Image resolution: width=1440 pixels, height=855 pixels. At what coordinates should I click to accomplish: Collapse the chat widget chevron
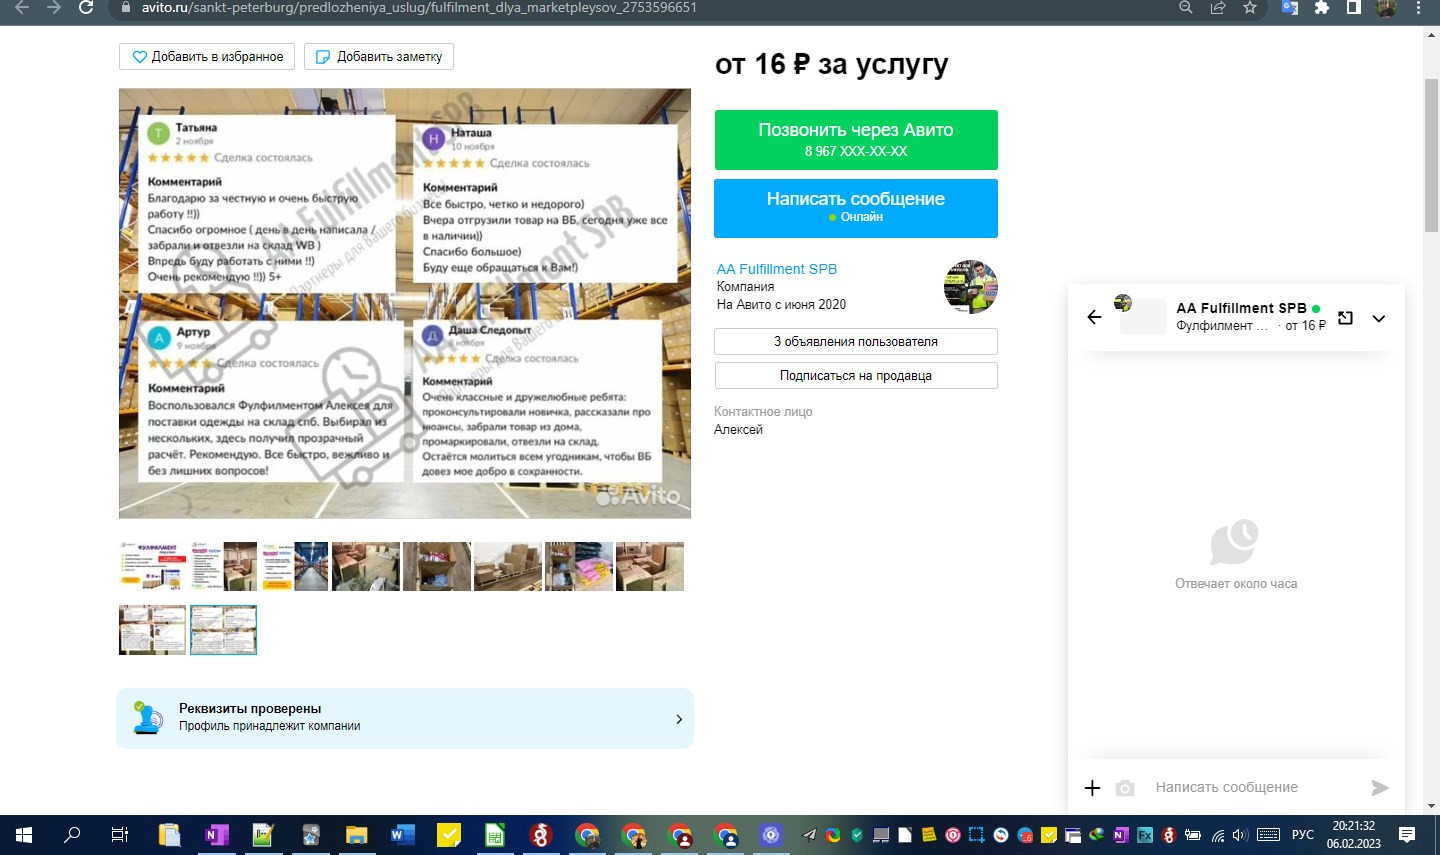click(x=1379, y=318)
